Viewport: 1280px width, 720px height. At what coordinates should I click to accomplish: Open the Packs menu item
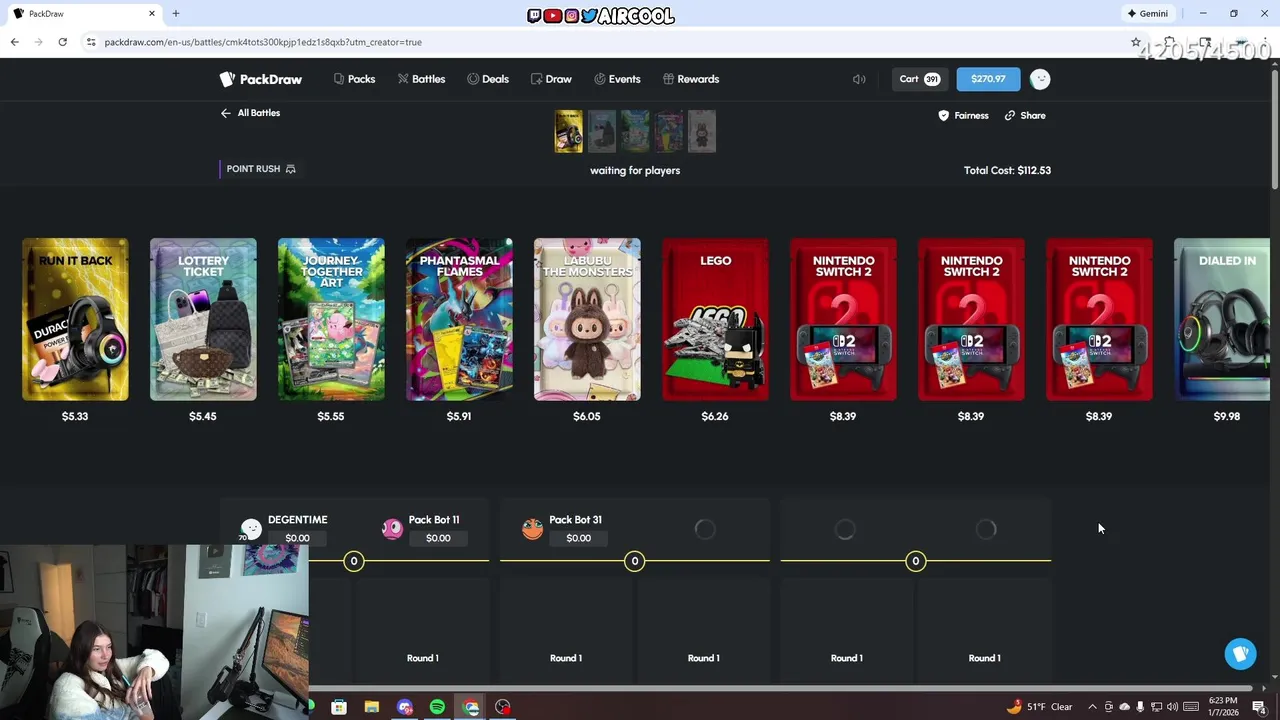pos(354,79)
